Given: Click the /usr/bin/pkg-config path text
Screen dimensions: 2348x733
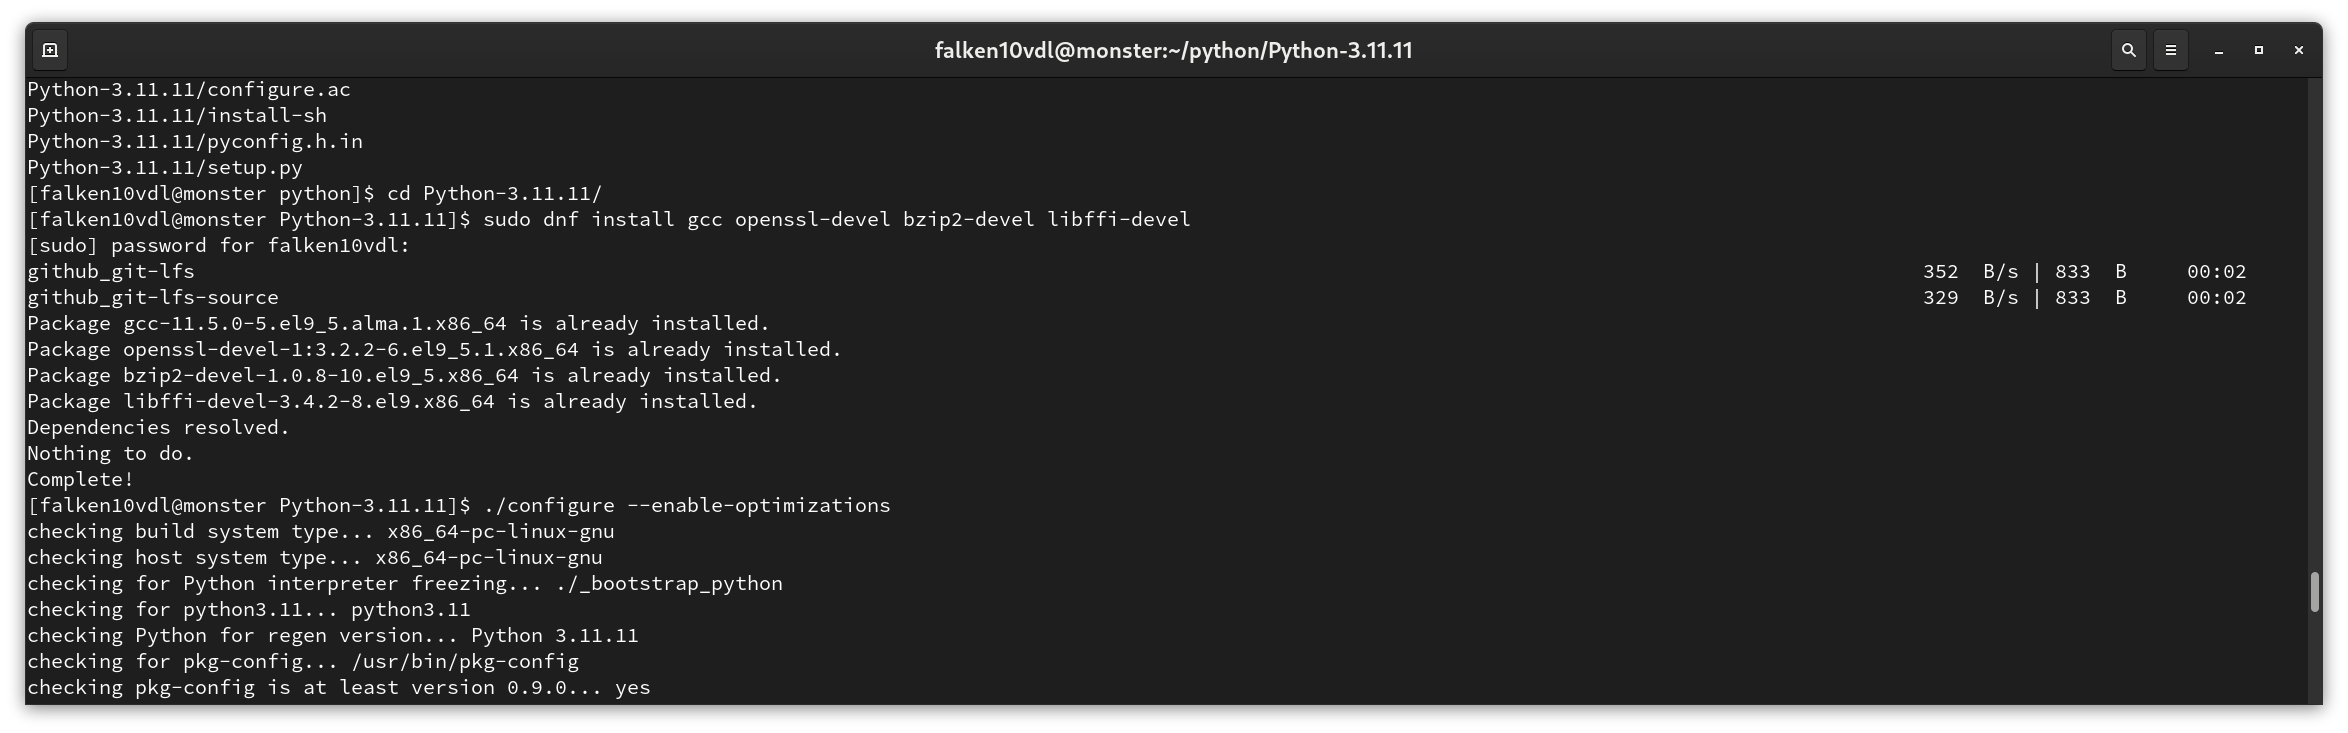Looking at the screenshot, I should pos(465,661).
